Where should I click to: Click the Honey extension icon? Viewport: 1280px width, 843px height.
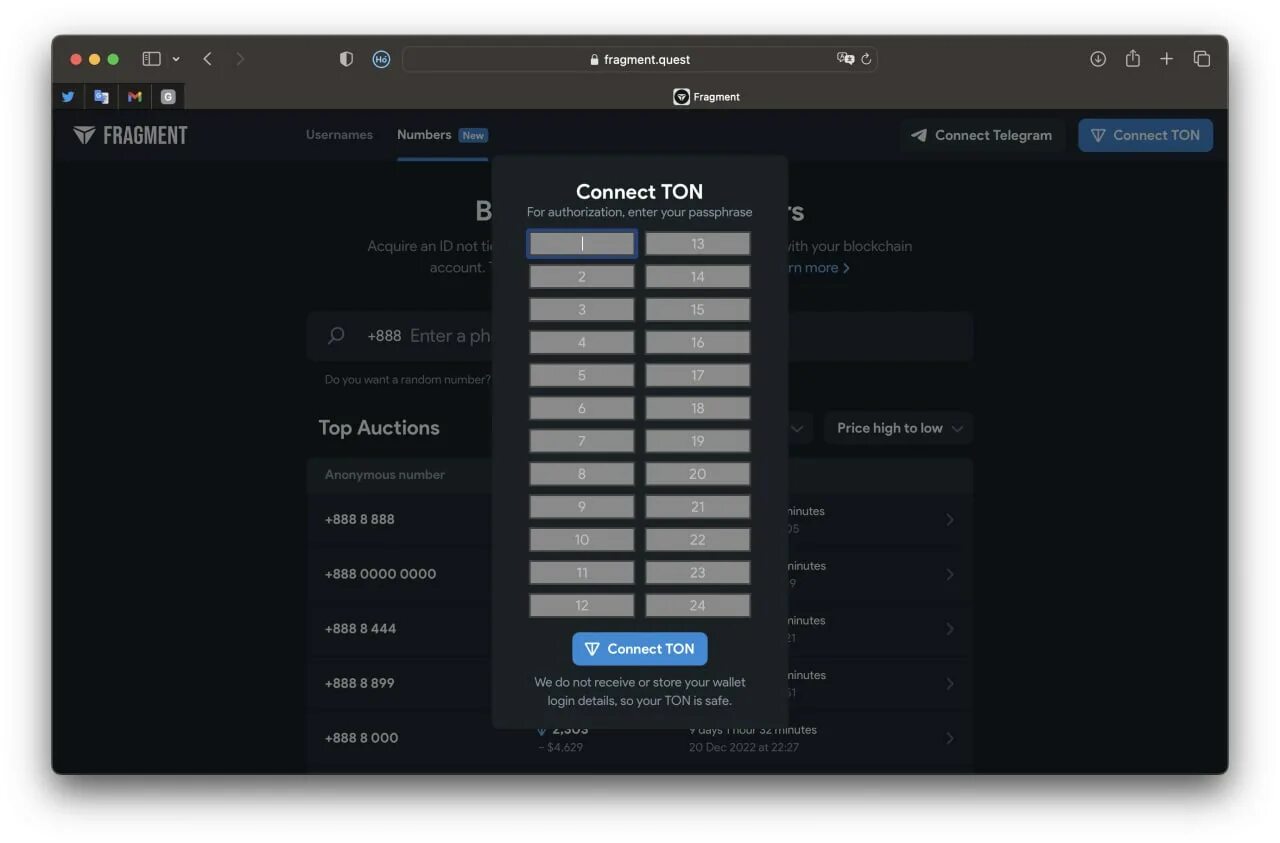click(381, 59)
